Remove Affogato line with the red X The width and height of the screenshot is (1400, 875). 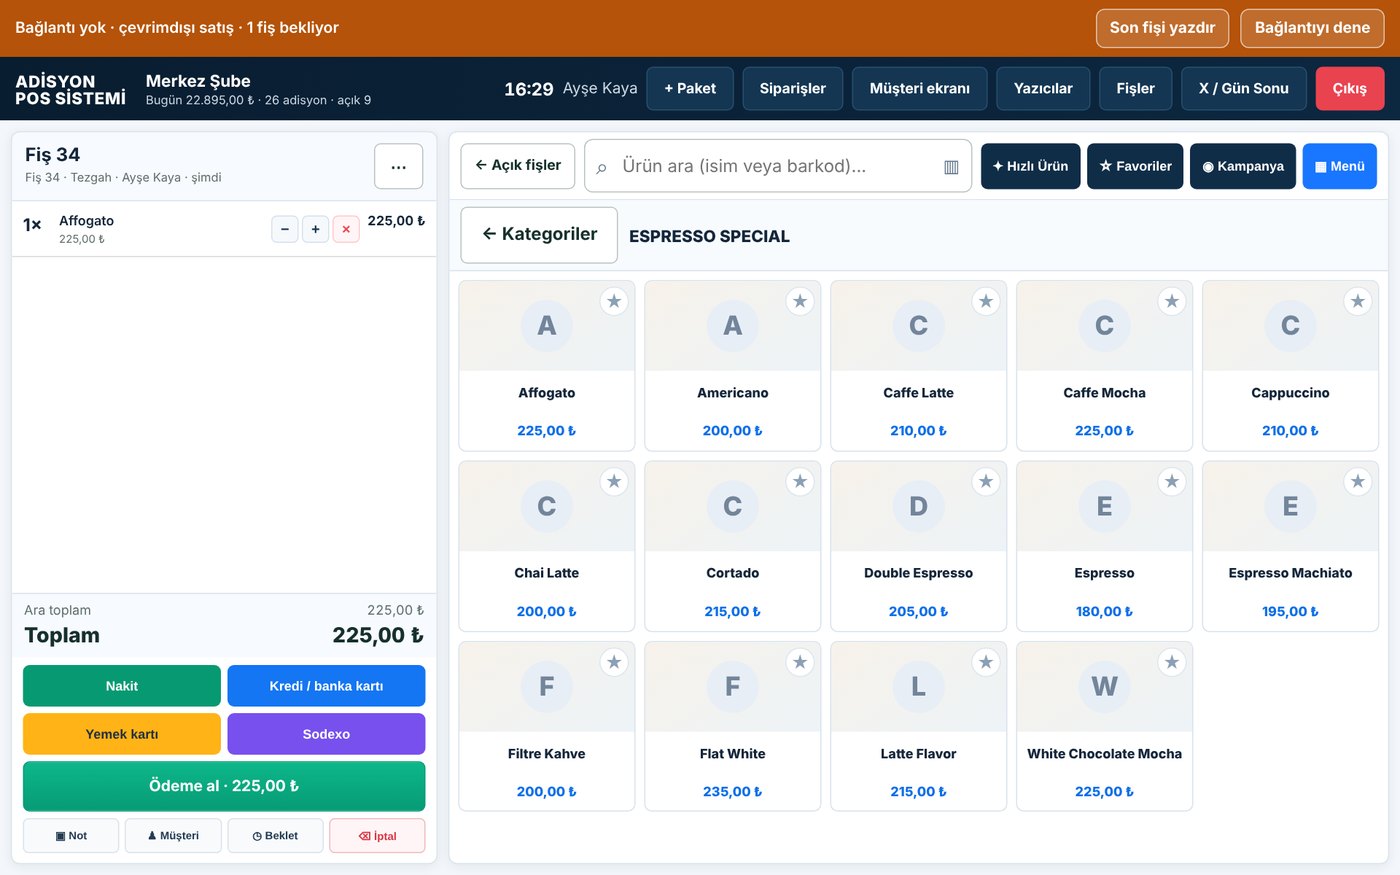point(346,229)
